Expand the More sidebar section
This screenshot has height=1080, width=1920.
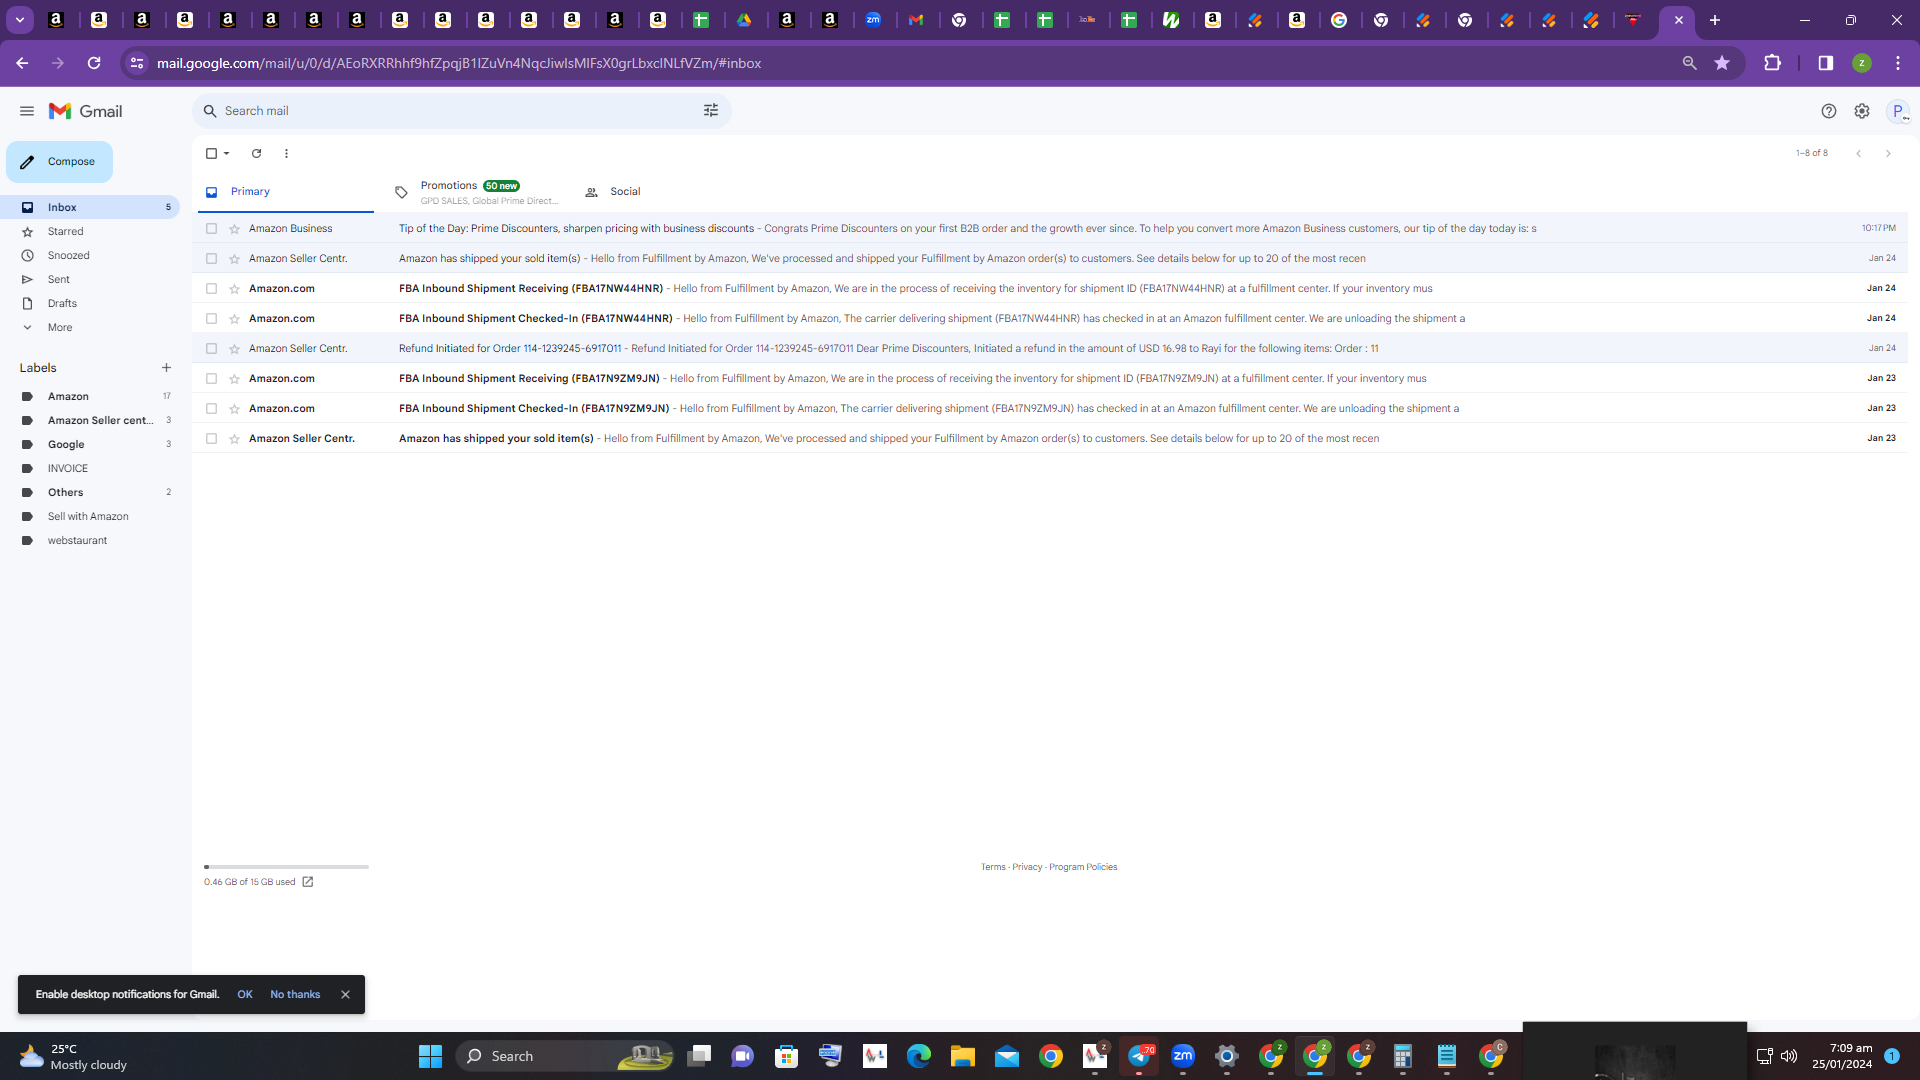[60, 327]
